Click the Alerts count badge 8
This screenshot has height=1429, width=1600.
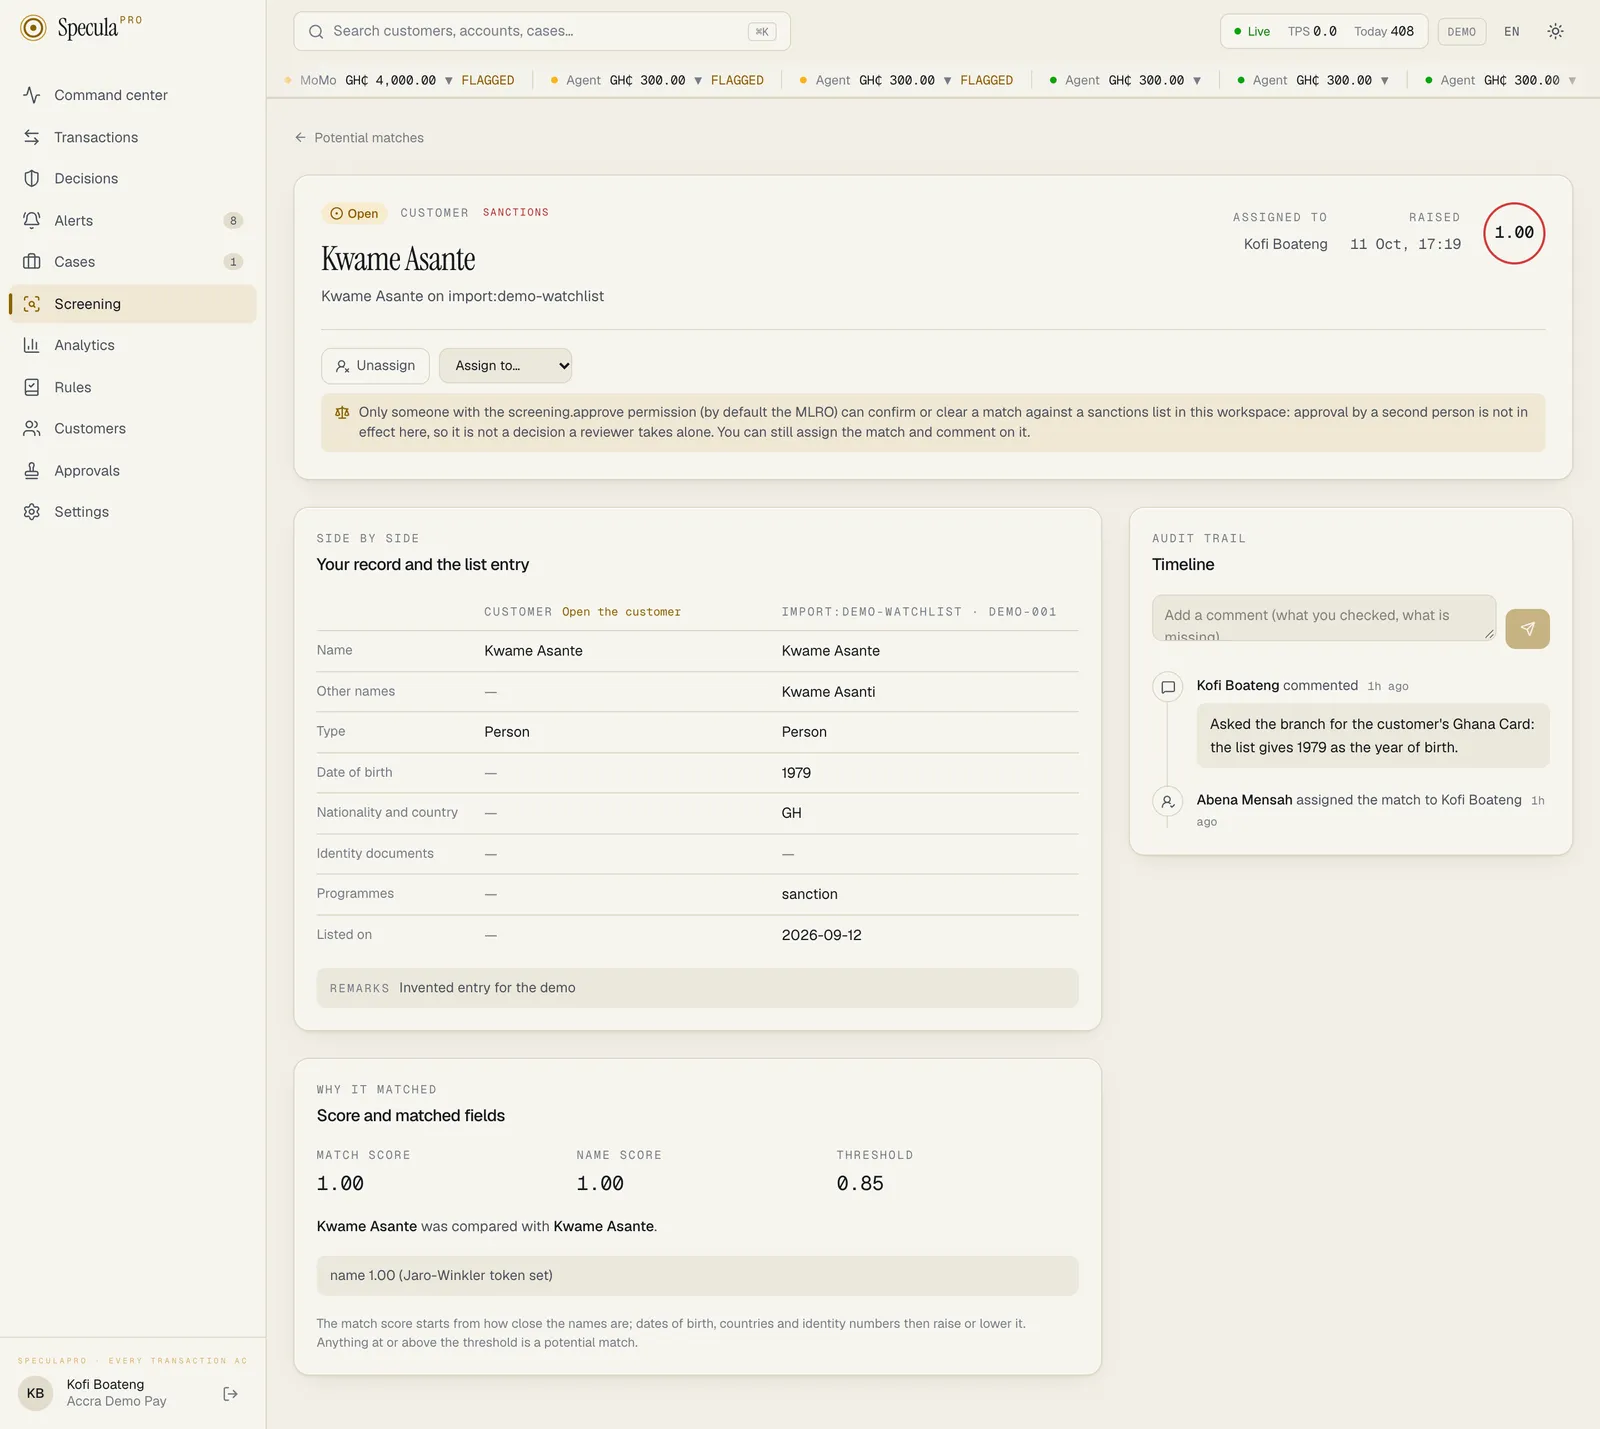coord(233,220)
